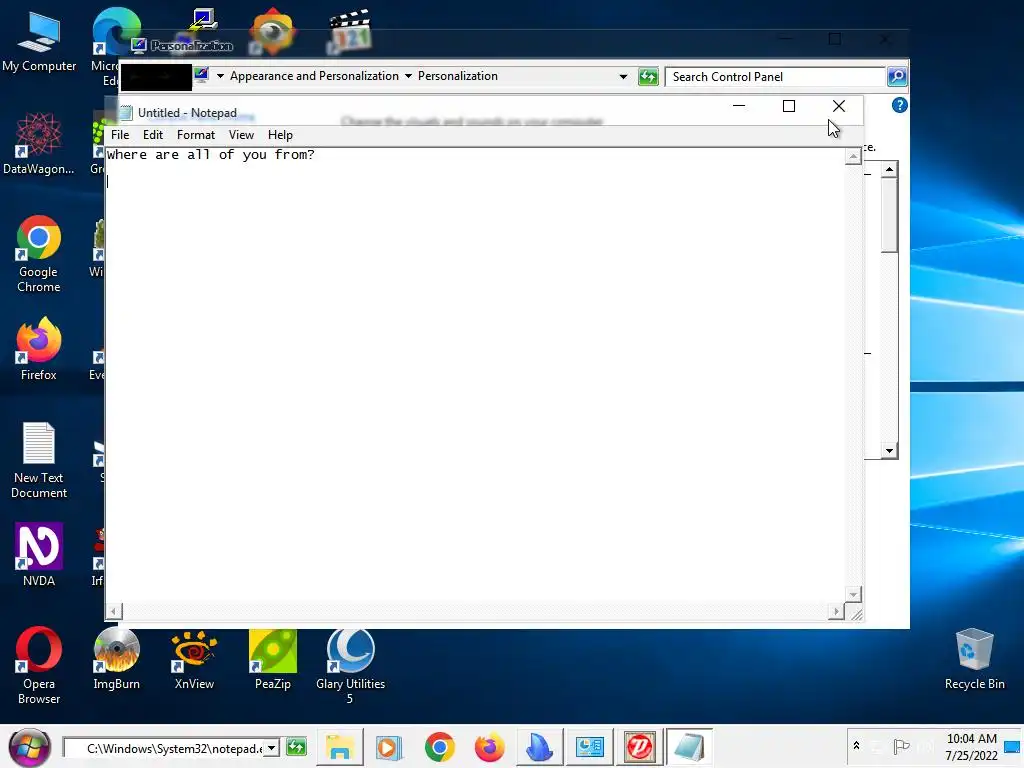The image size is (1024, 768).
Task: Open Google Chrome desktop shortcut
Action: (39, 253)
